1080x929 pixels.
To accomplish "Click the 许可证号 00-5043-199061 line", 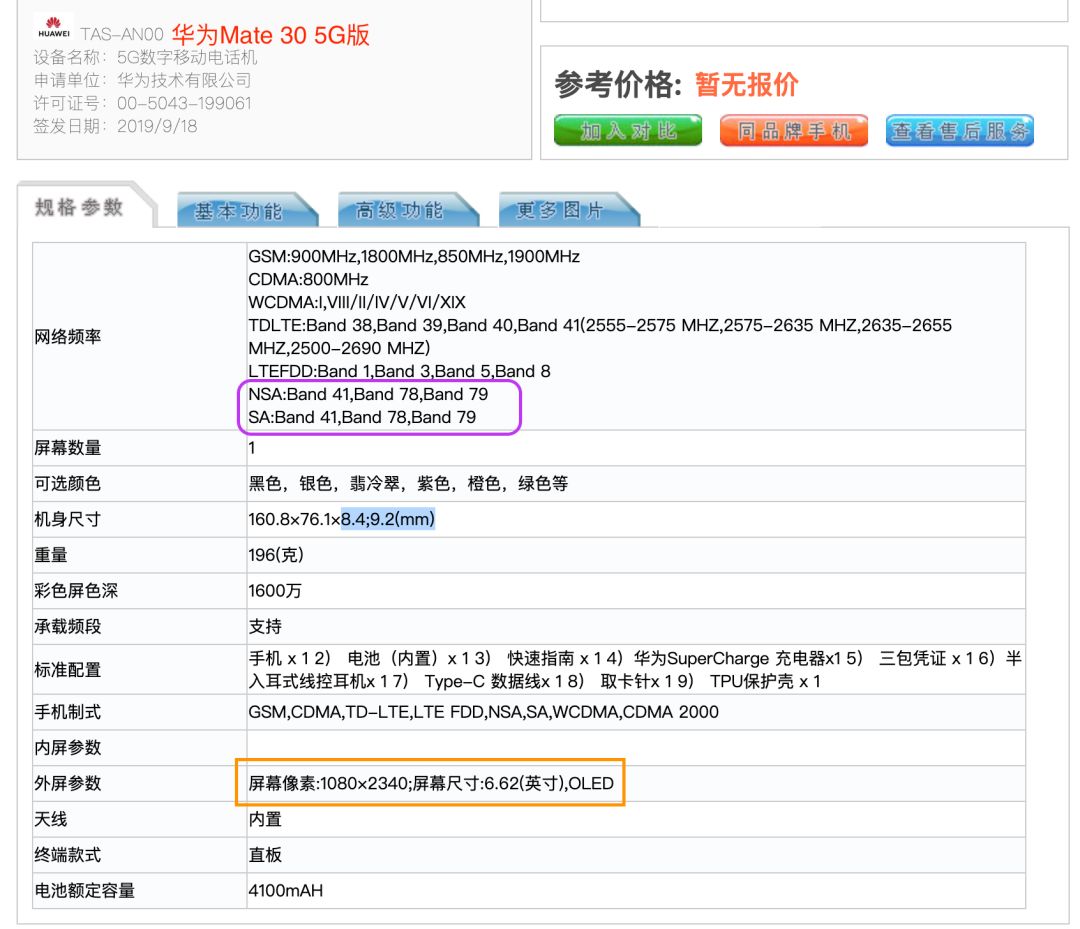I will click(x=143, y=103).
